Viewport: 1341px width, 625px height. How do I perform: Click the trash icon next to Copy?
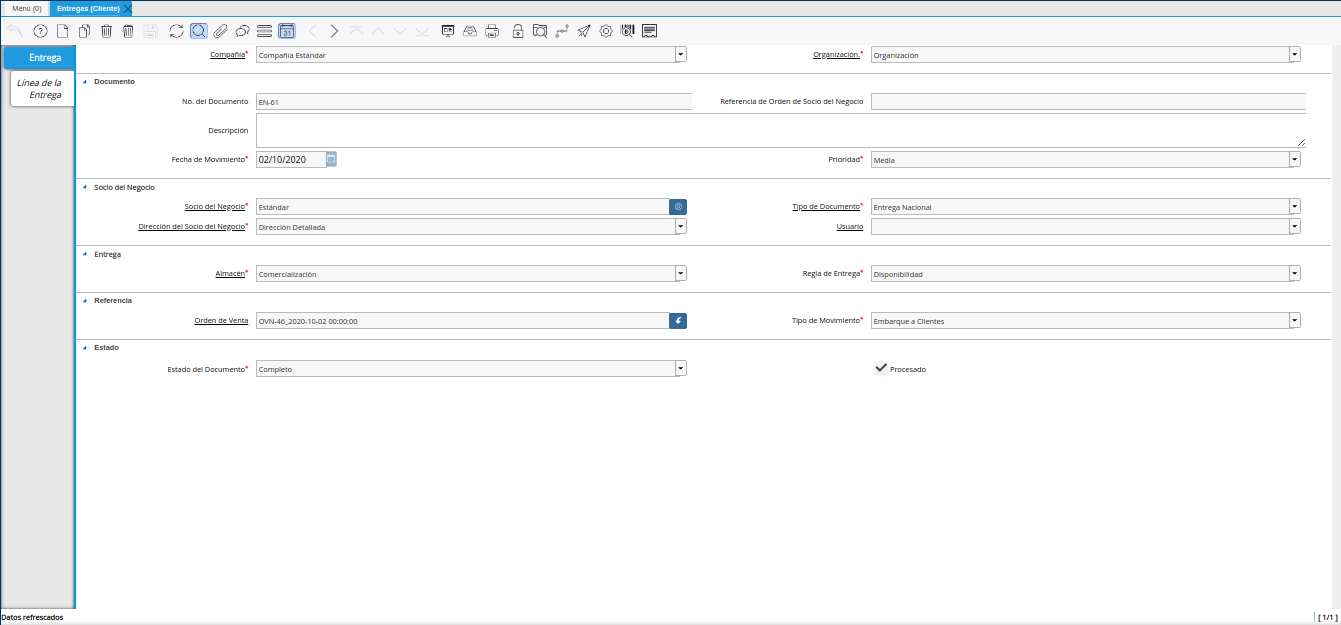pos(106,31)
